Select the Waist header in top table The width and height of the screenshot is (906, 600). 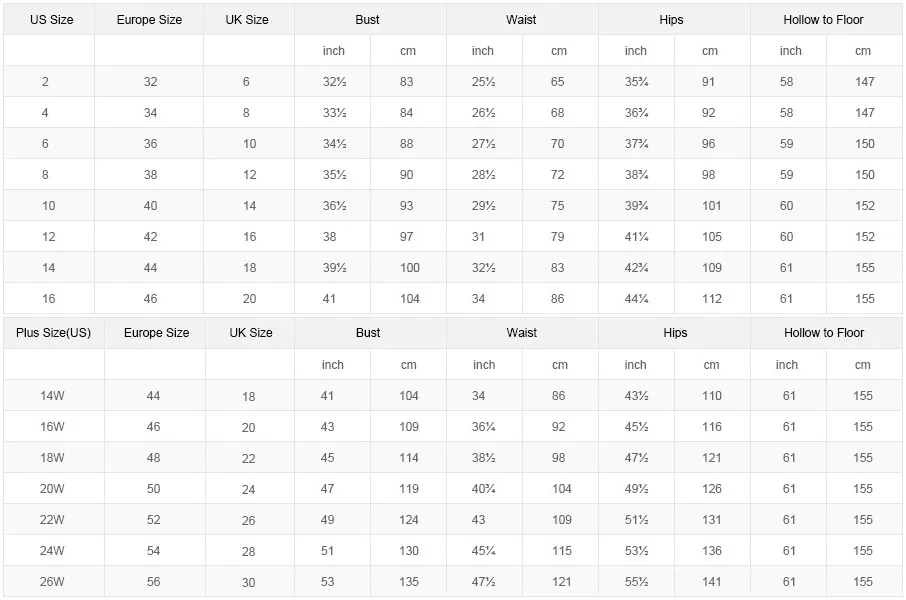click(x=521, y=20)
